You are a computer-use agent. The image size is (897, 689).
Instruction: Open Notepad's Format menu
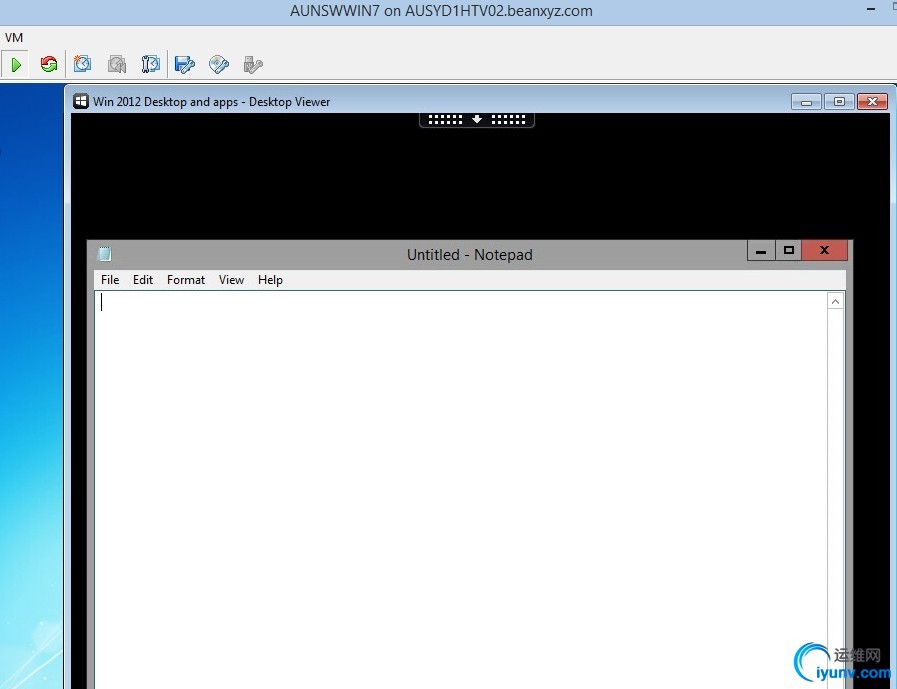point(186,280)
